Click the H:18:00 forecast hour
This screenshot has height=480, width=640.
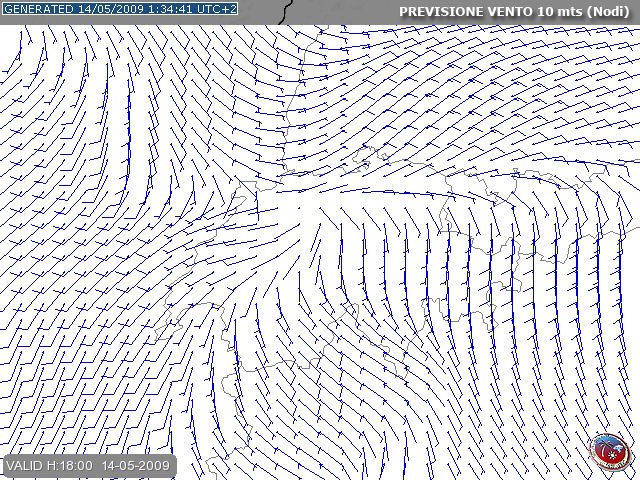pos(70,466)
